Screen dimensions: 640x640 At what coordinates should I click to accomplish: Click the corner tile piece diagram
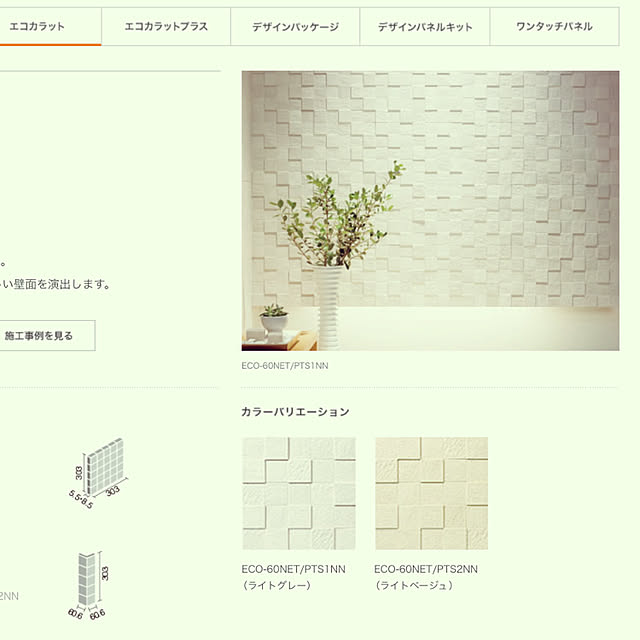[x=88, y=585]
